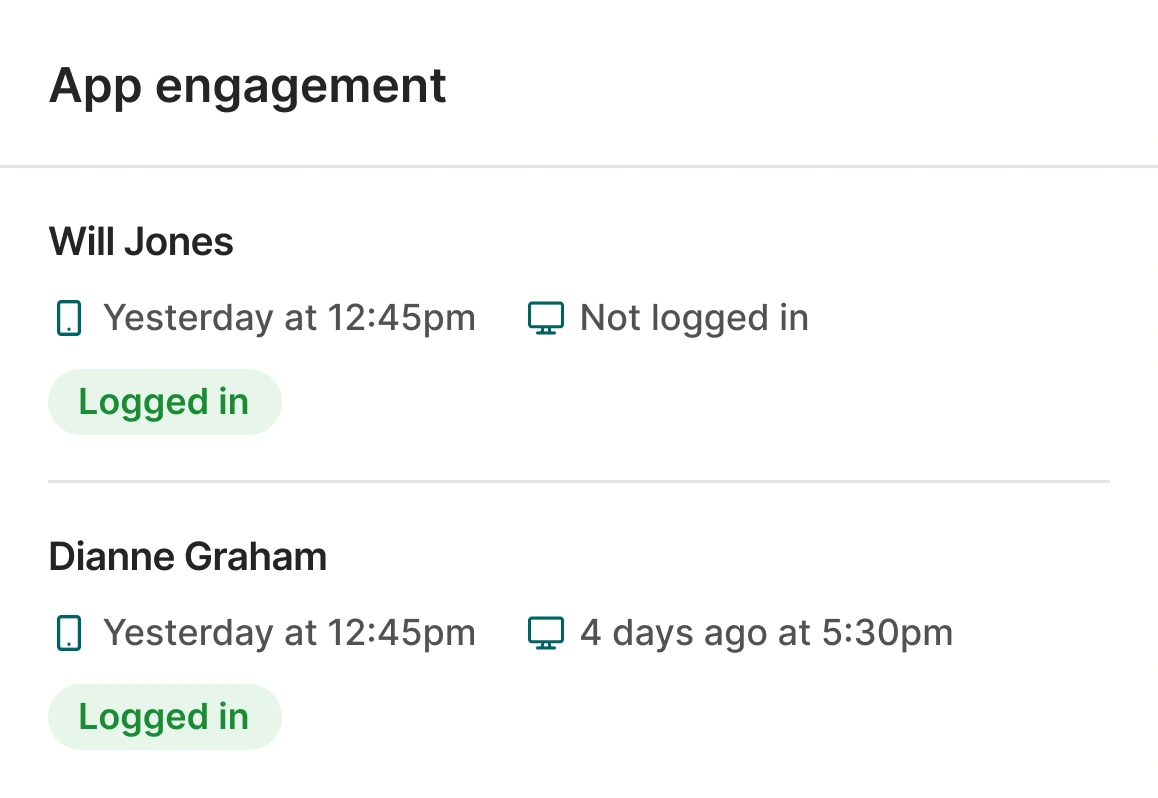Open the Dianne Graham name link
This screenshot has height=798, width=1158.
[x=188, y=557]
